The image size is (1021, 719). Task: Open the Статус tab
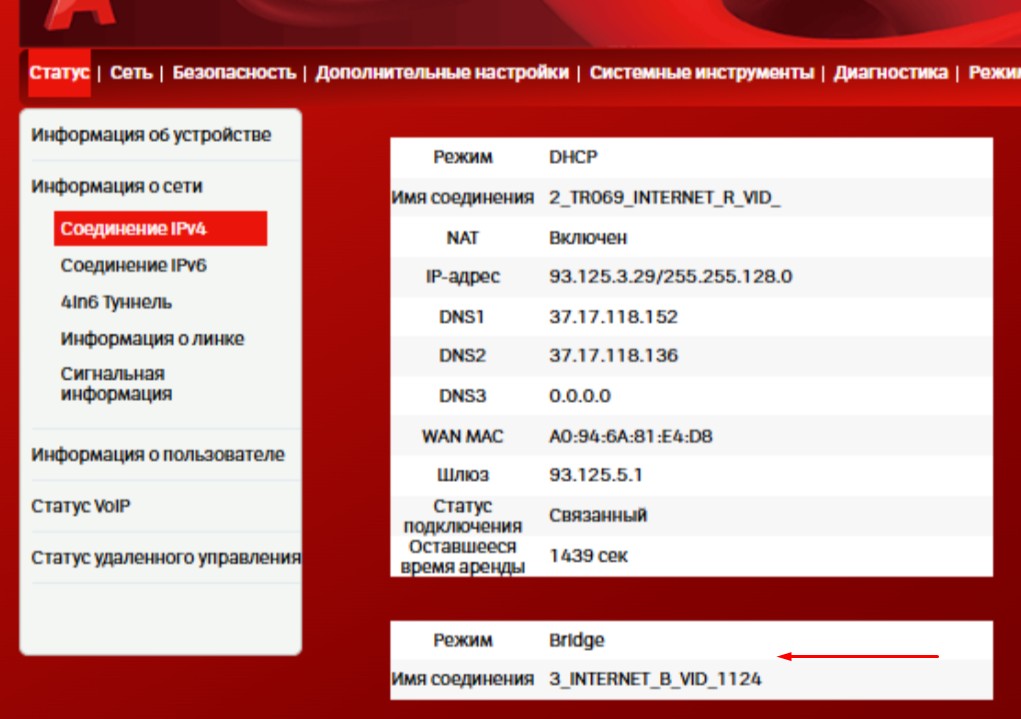click(x=59, y=73)
